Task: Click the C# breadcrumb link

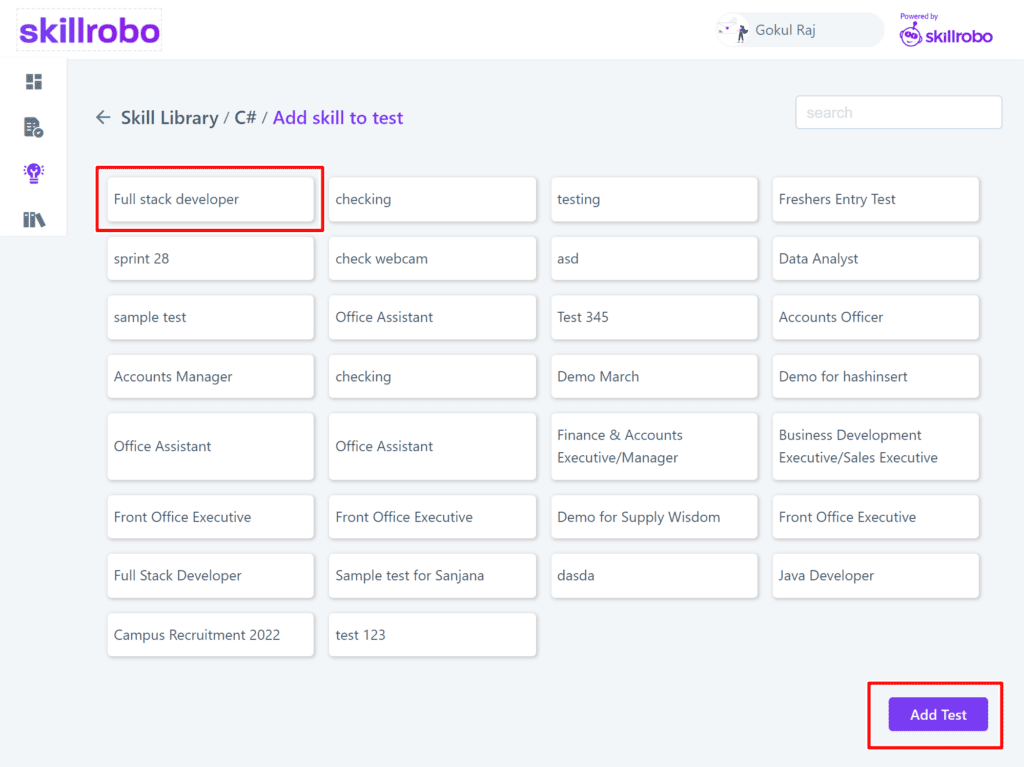Action: click(245, 118)
